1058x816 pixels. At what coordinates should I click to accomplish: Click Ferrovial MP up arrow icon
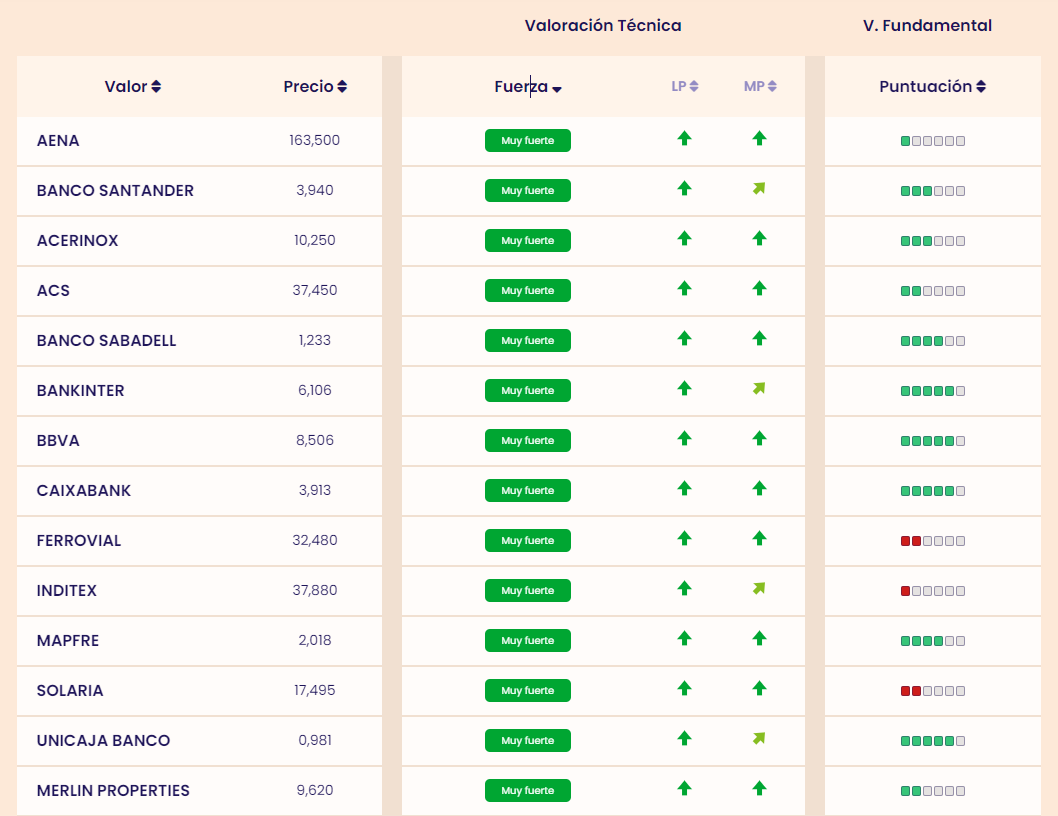pyautogui.click(x=759, y=538)
